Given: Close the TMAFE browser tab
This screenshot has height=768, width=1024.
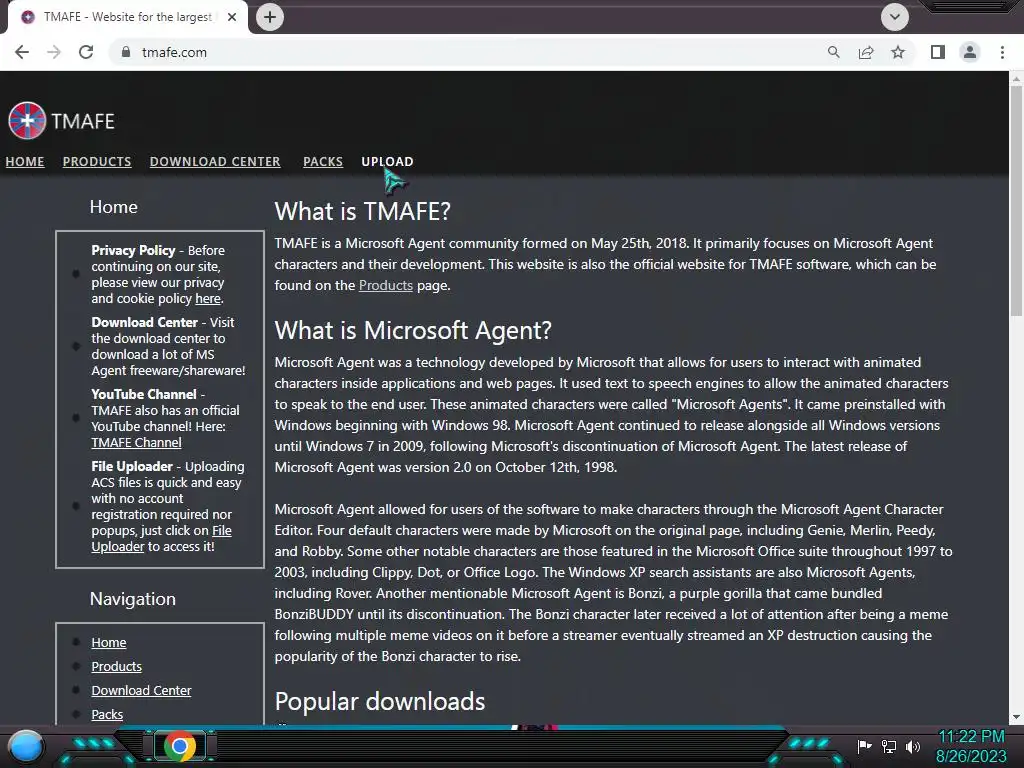Looking at the screenshot, I should point(232,17).
